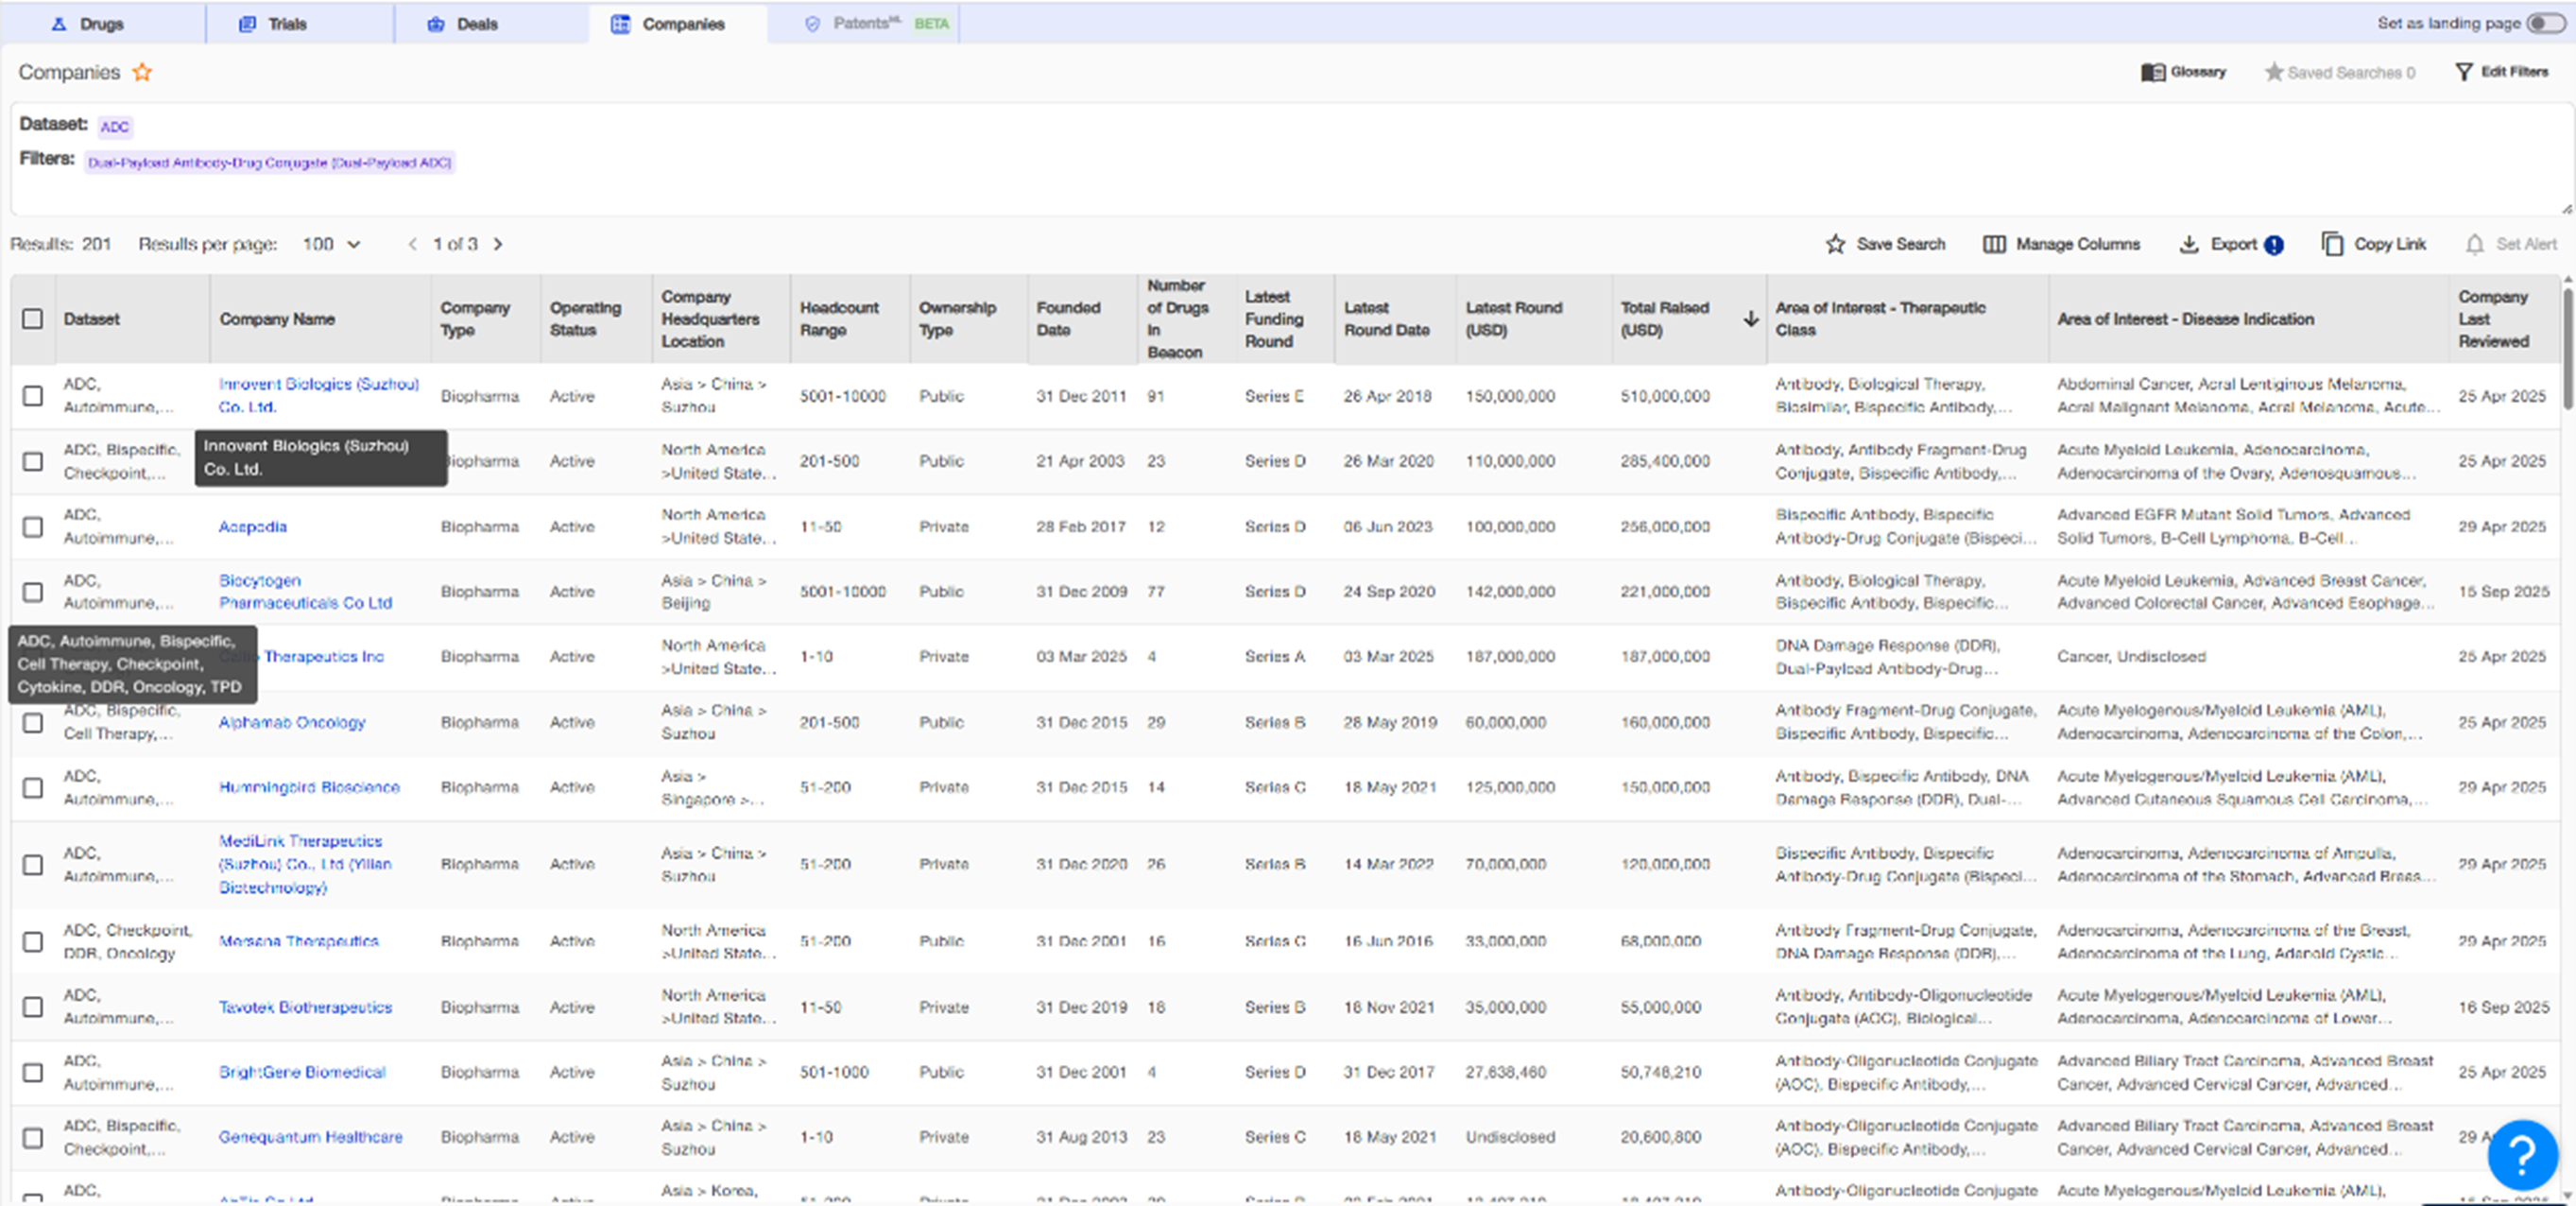
Task: Toggle the Set as landing page switch
Action: [2544, 23]
